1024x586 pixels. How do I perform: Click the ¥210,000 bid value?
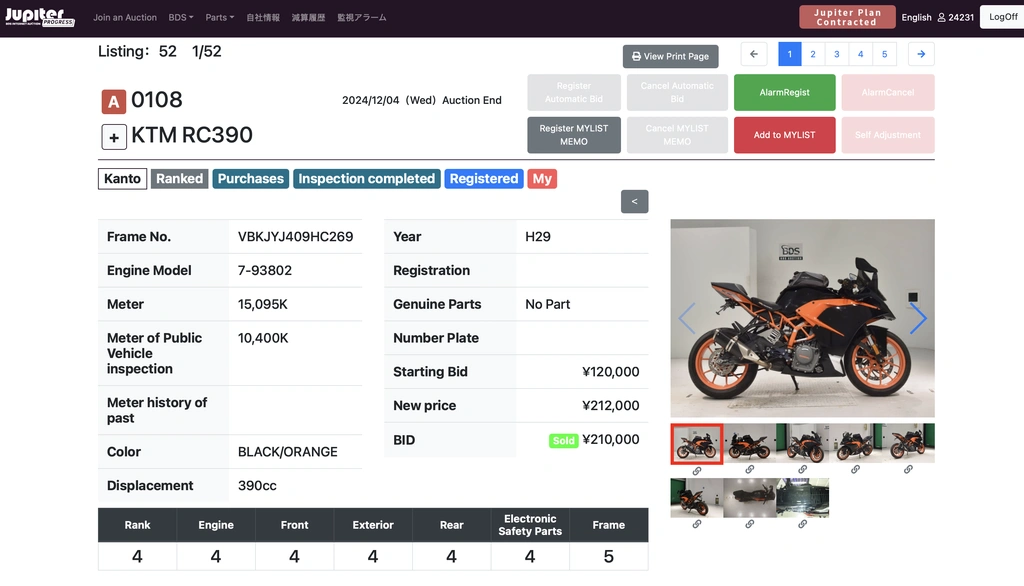click(x=611, y=440)
